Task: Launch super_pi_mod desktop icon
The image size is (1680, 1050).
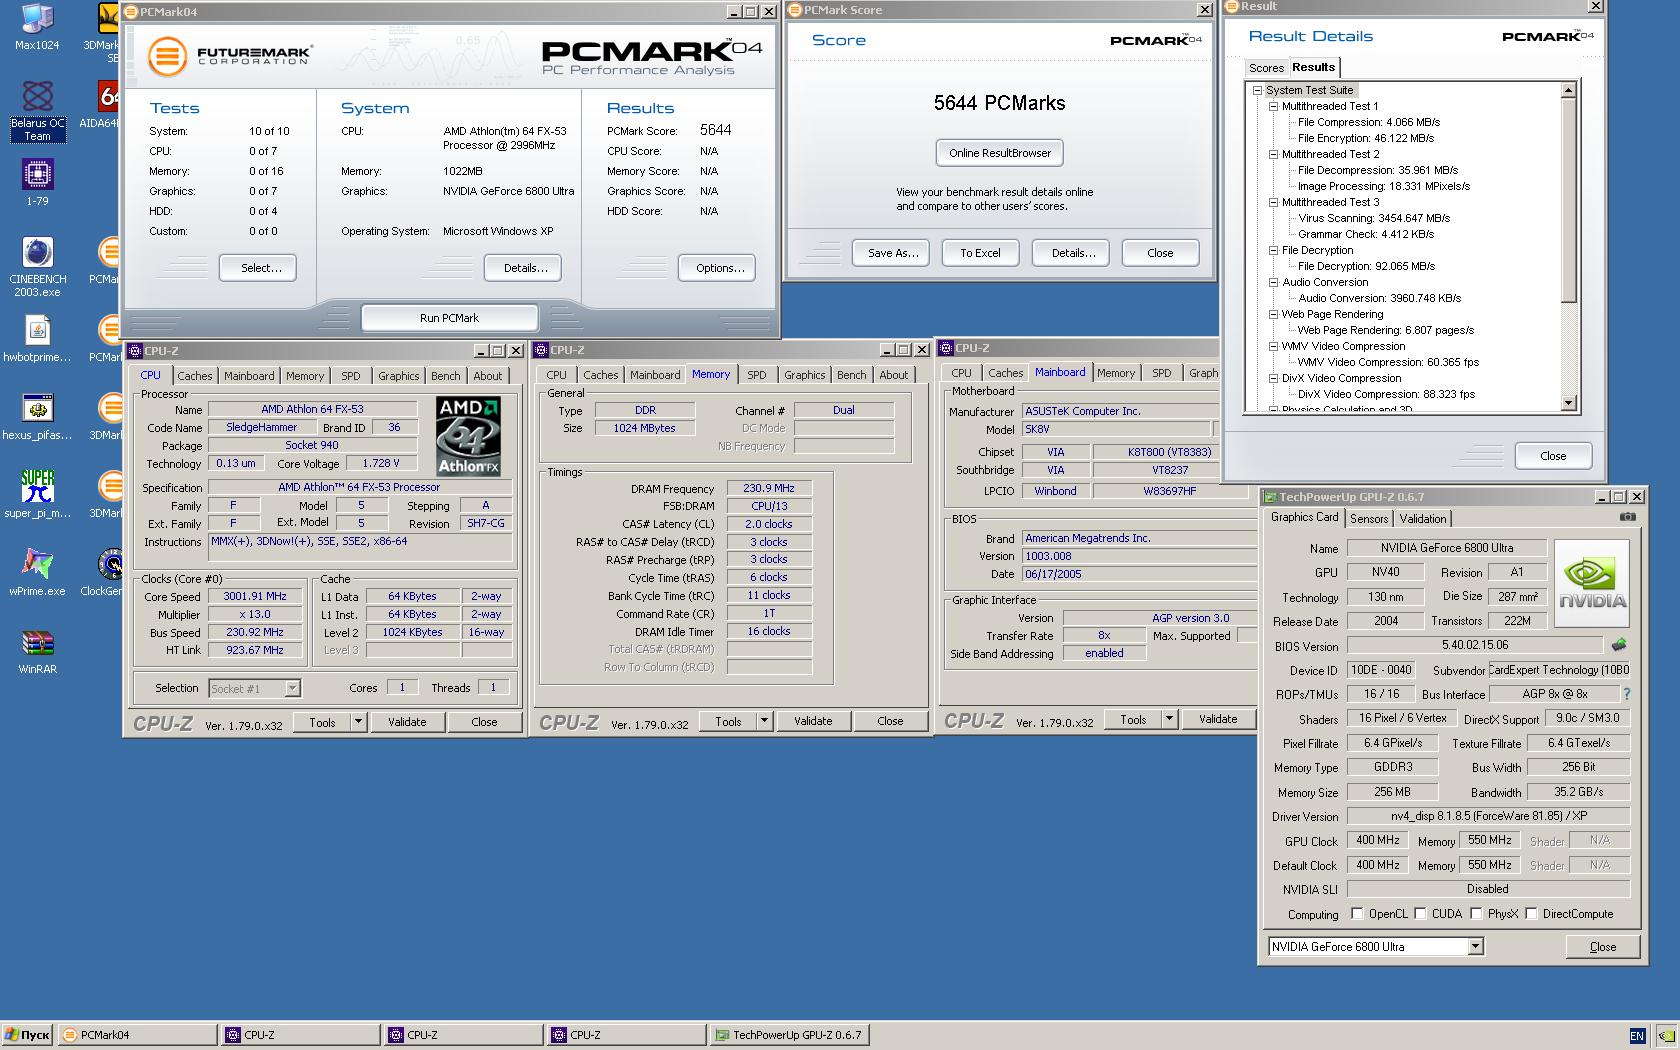Action: coord(37,495)
